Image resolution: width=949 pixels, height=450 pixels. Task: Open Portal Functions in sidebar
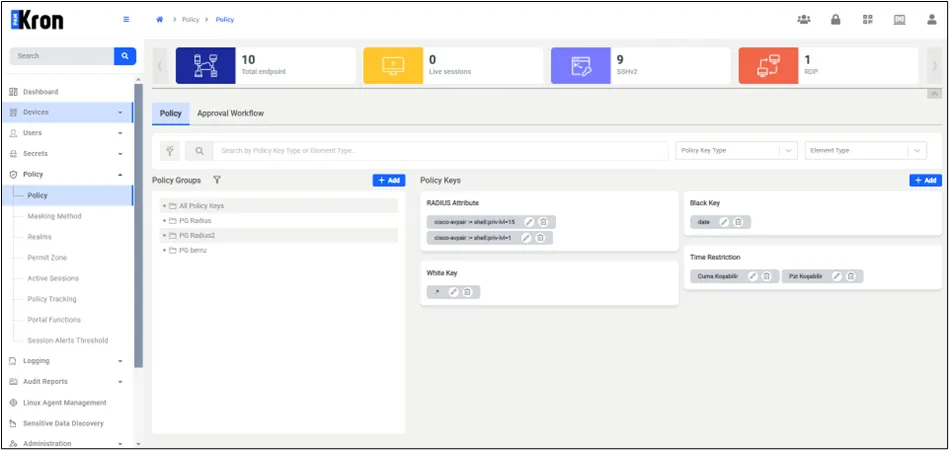click(x=54, y=319)
